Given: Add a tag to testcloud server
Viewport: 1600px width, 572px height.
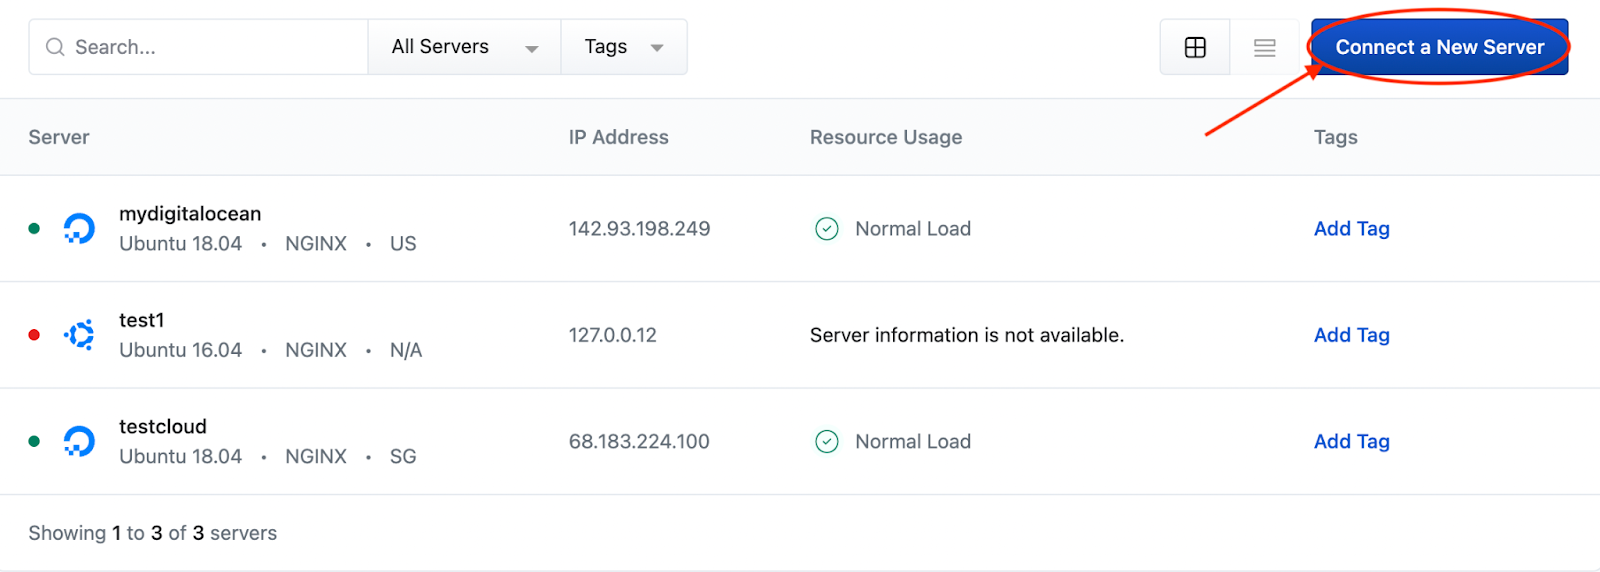Looking at the screenshot, I should coord(1351,441).
